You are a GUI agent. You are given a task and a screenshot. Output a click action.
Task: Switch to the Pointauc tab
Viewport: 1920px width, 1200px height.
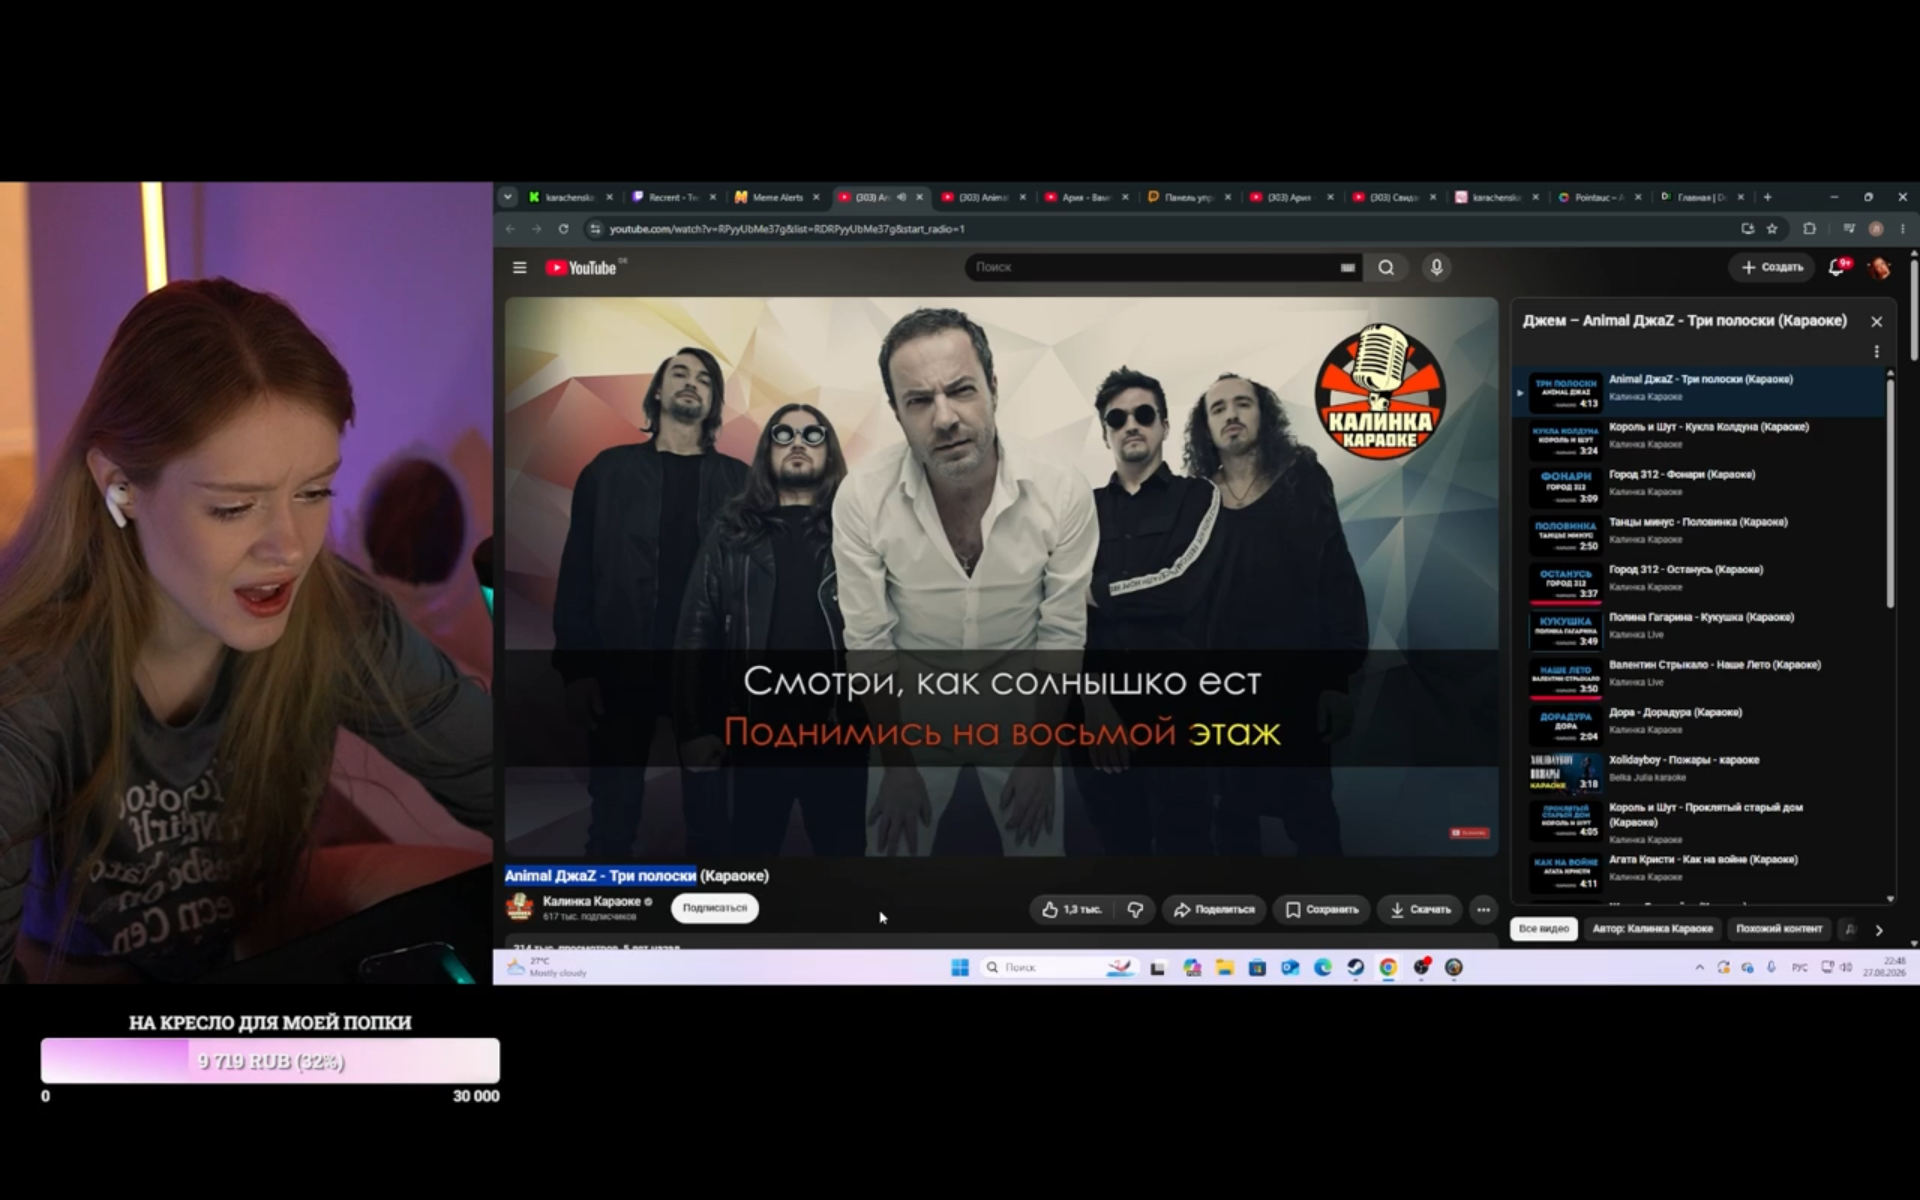coord(1599,197)
